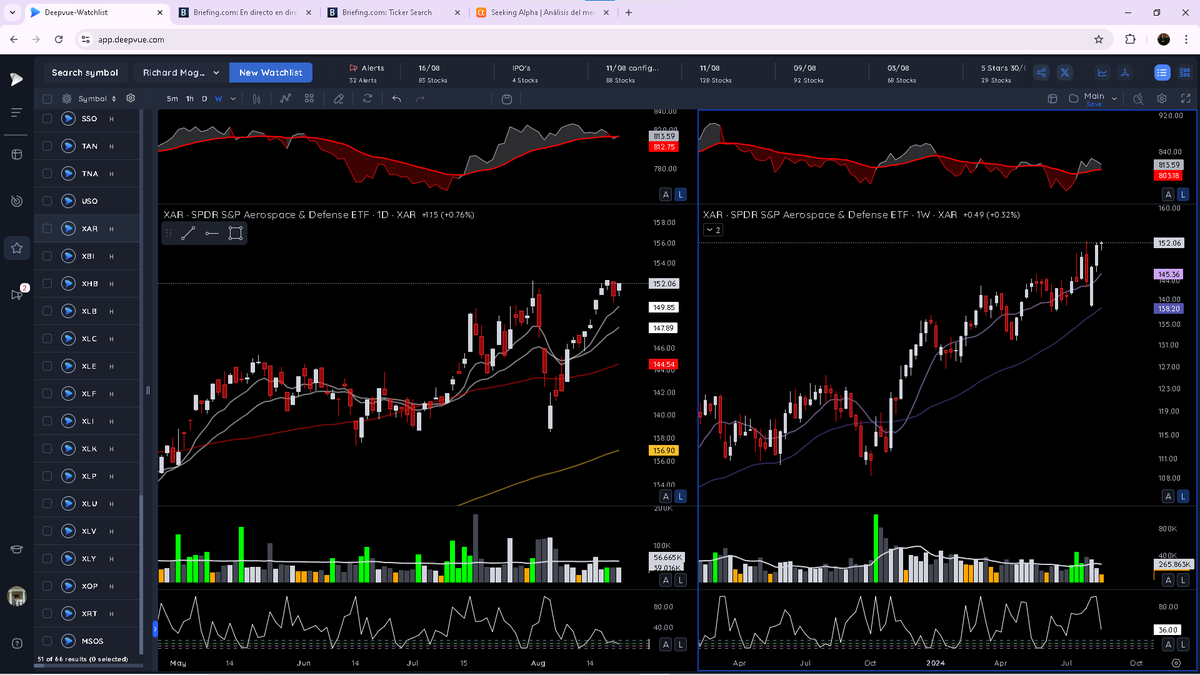The width and height of the screenshot is (1200, 675).
Task: Open the 03/08 watchlist tab
Action: tap(901, 73)
